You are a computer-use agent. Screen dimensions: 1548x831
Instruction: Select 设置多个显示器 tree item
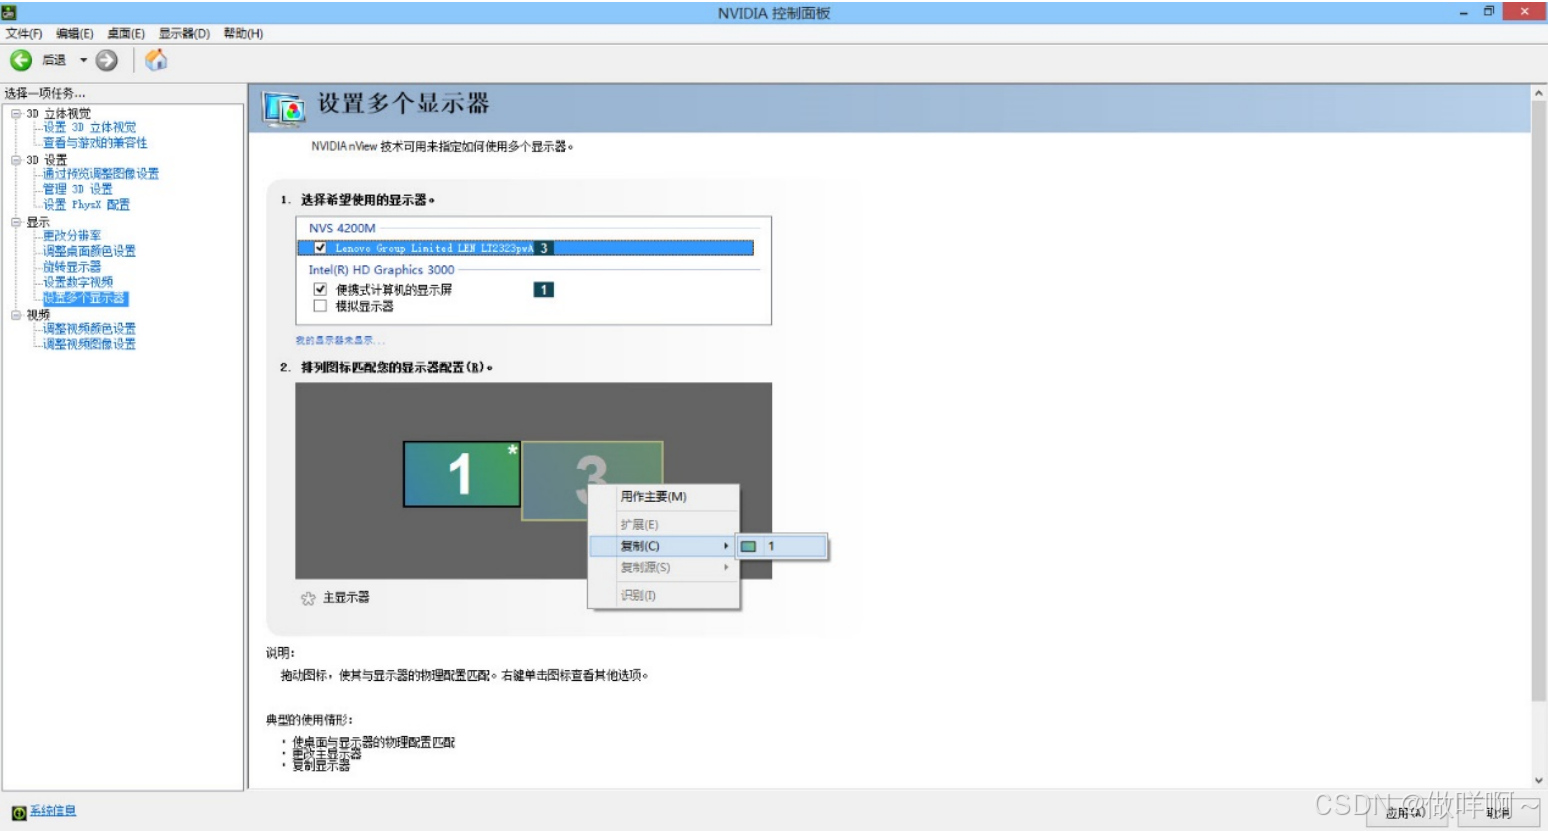coord(85,298)
